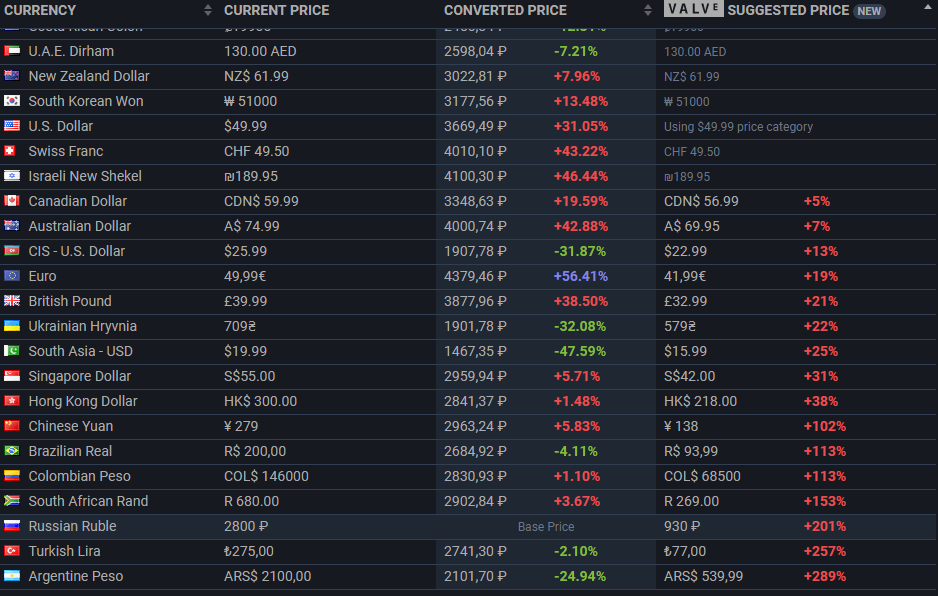The image size is (938, 596).
Task: Click the U.S. Dollar $49.99 price category note
Action: pyautogui.click(x=738, y=127)
